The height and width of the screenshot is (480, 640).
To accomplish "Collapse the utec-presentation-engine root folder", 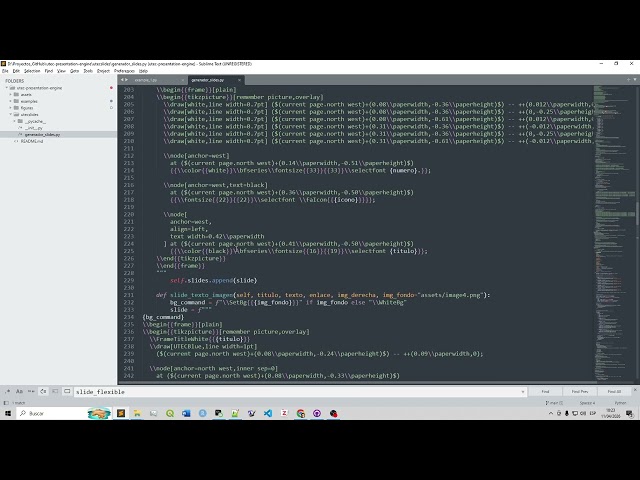I will coord(6,88).
